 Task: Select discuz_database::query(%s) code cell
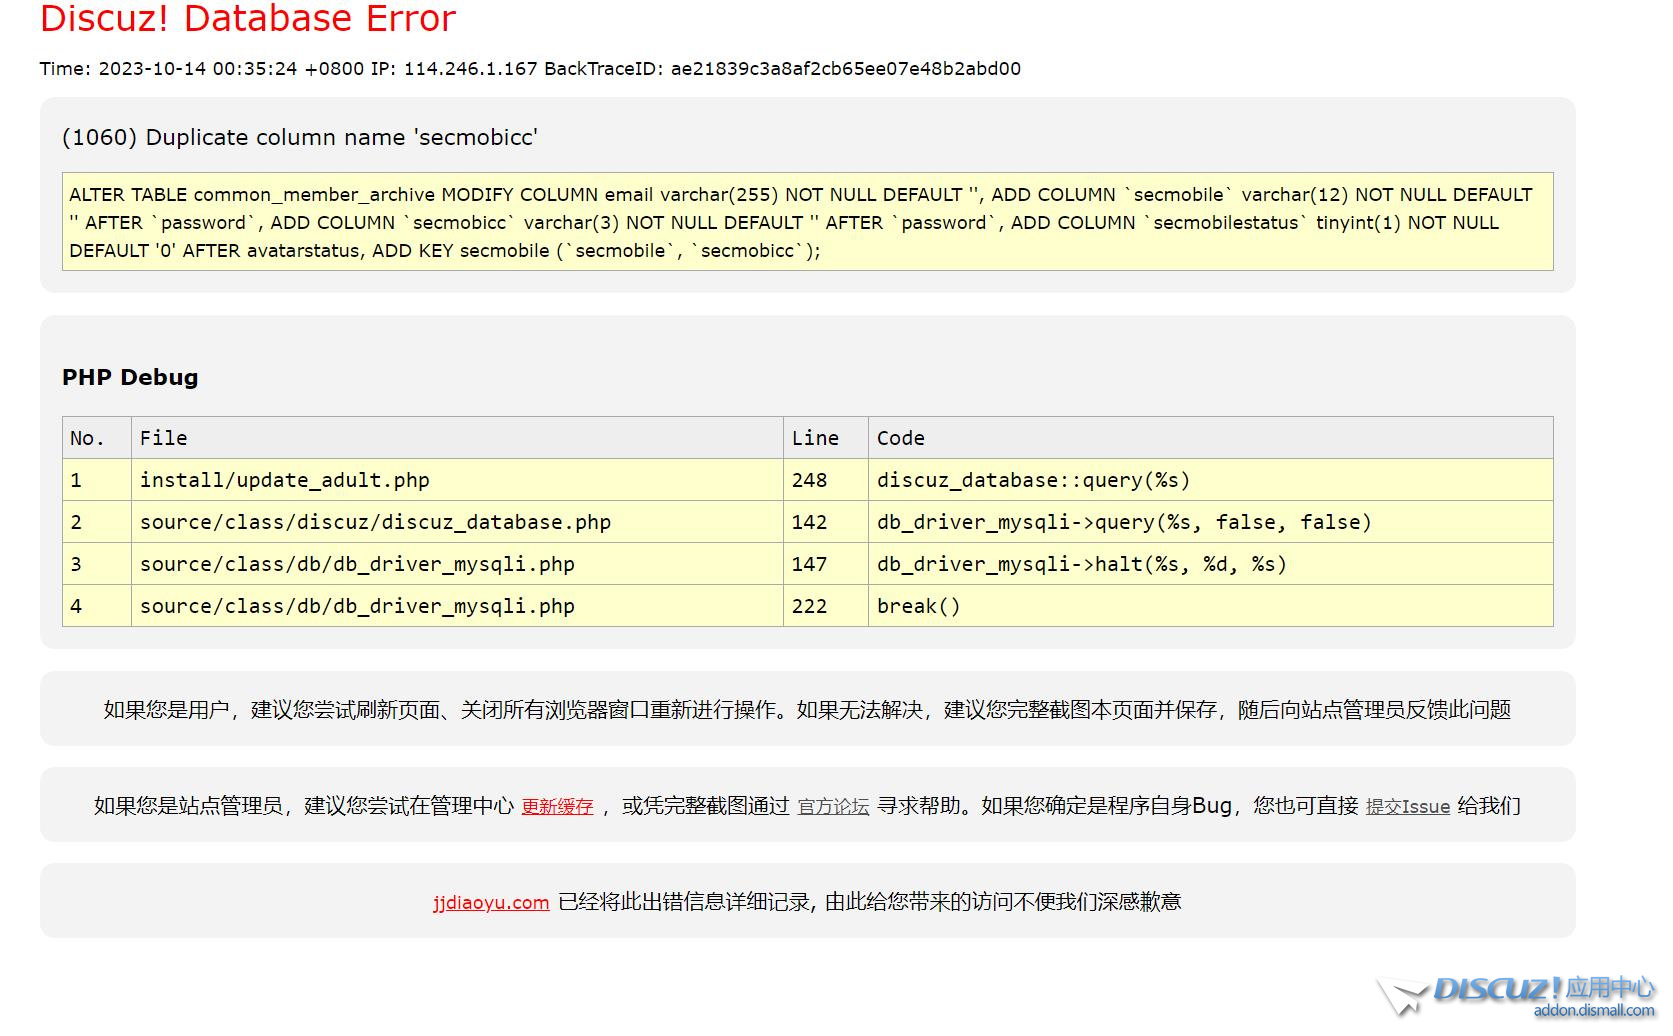click(x=1211, y=480)
